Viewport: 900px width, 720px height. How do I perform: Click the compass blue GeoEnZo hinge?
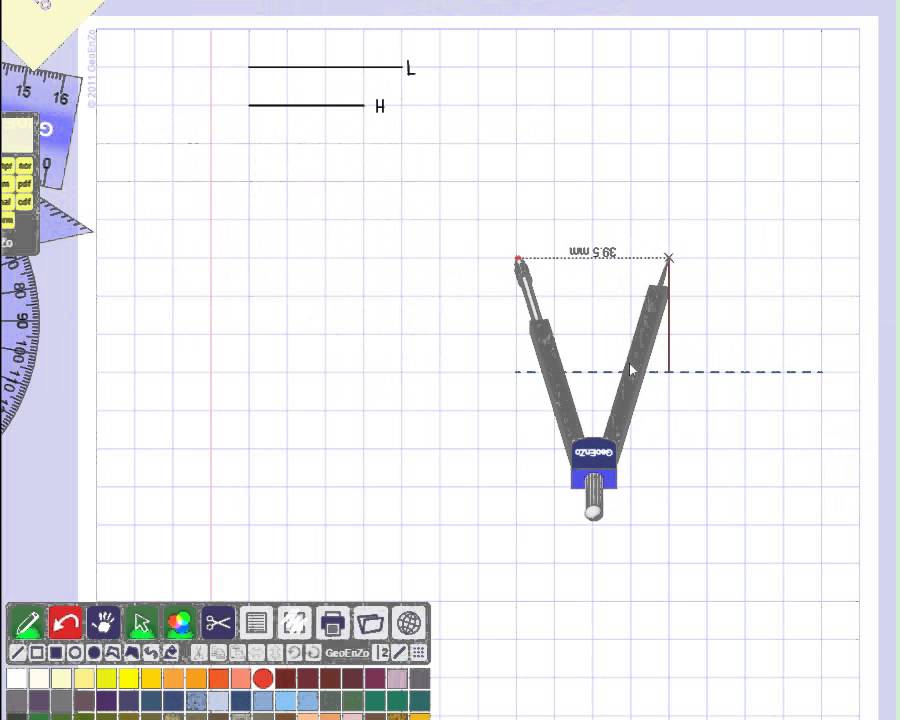coord(594,464)
